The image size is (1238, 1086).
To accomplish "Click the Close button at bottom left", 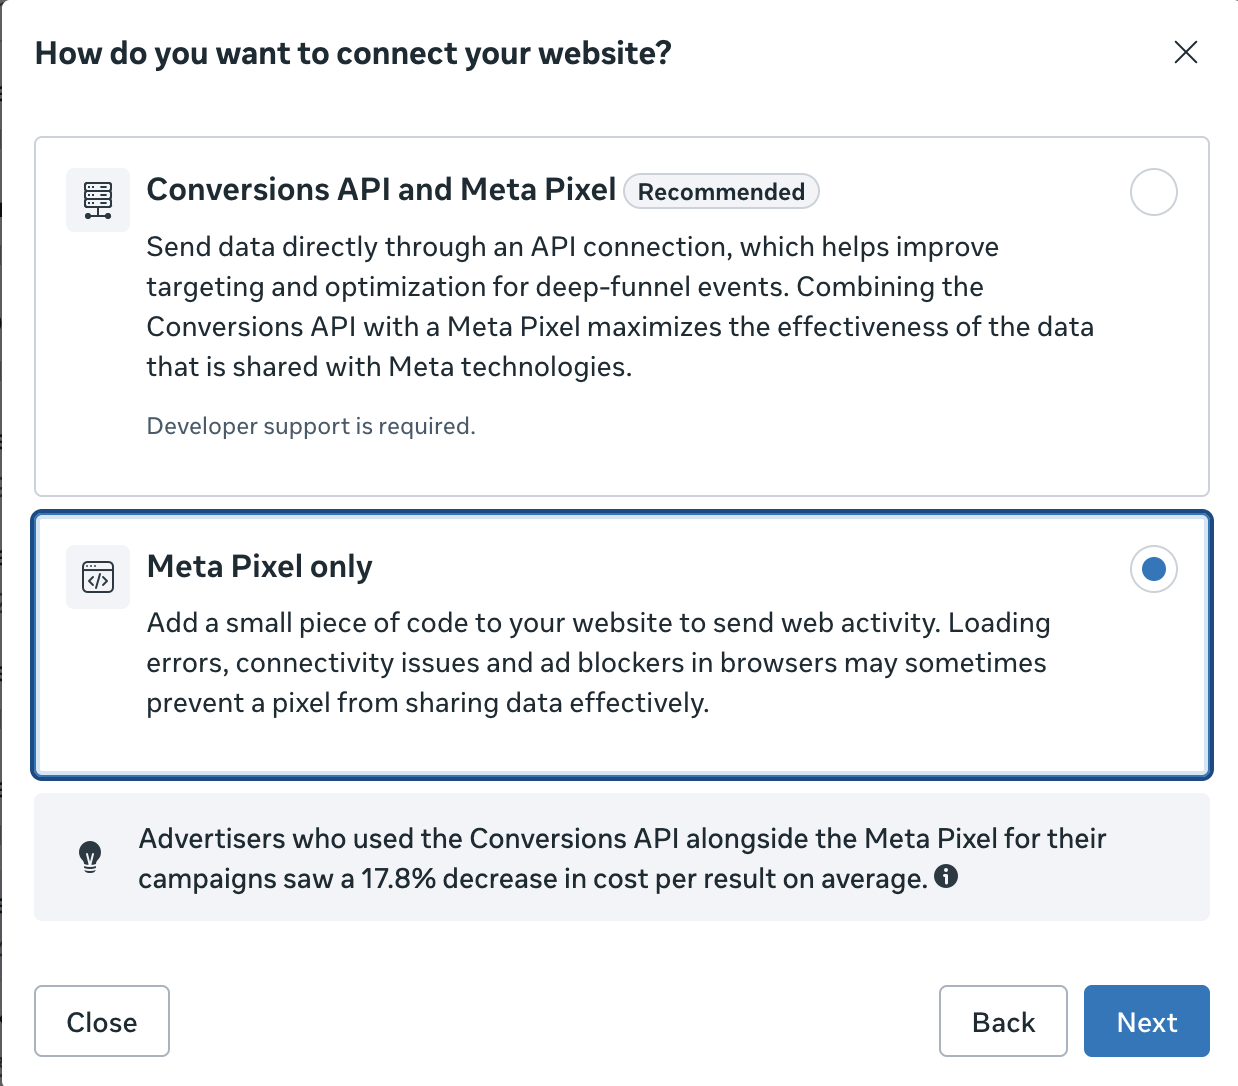I will pyautogui.click(x=102, y=1021).
